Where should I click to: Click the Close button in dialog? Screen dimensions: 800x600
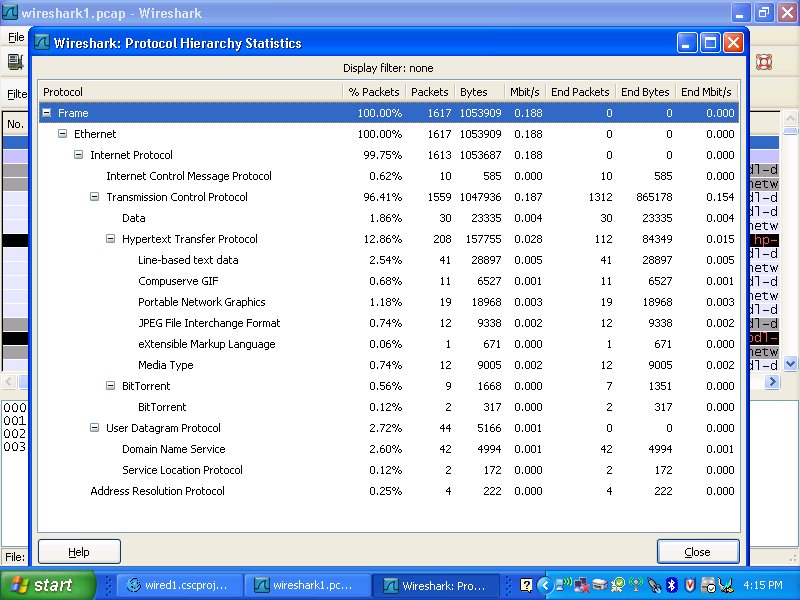(x=697, y=552)
